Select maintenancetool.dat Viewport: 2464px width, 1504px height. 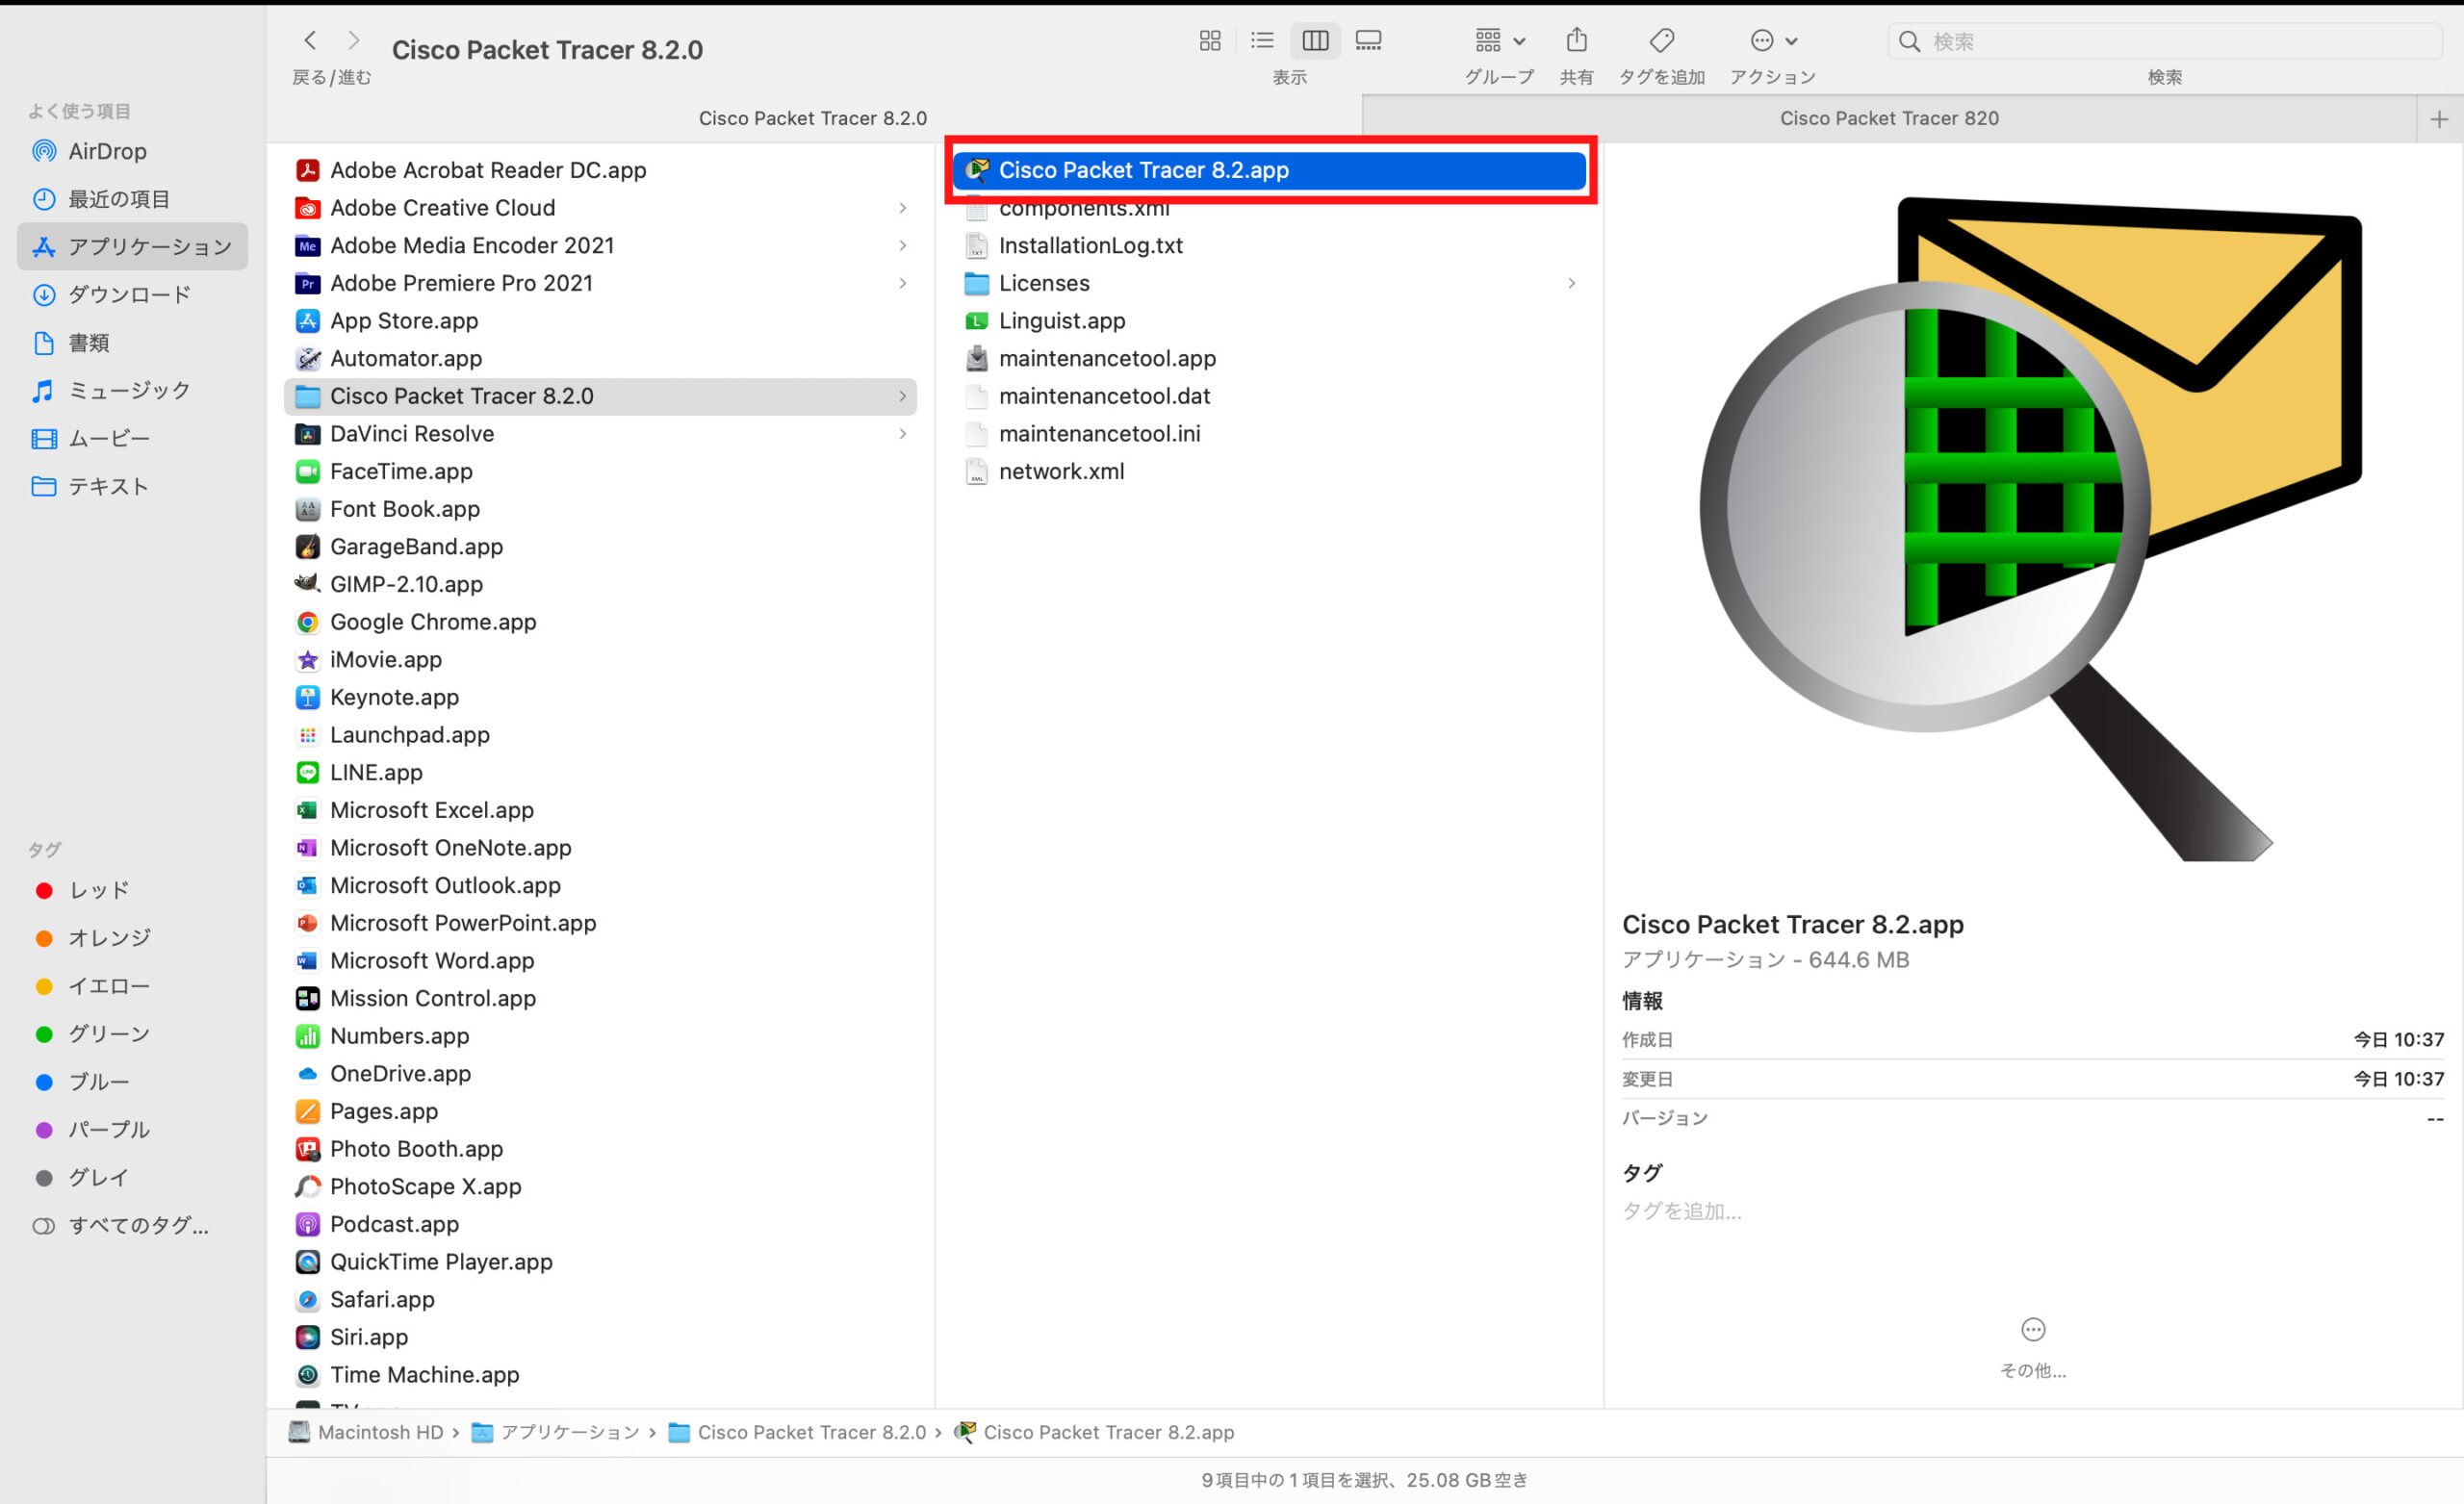coord(1269,396)
